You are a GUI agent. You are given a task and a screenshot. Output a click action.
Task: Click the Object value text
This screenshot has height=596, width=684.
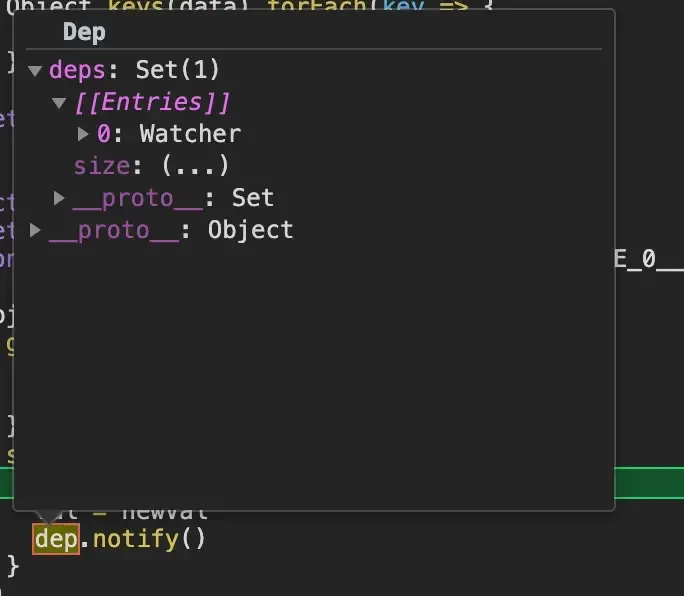[250, 230]
